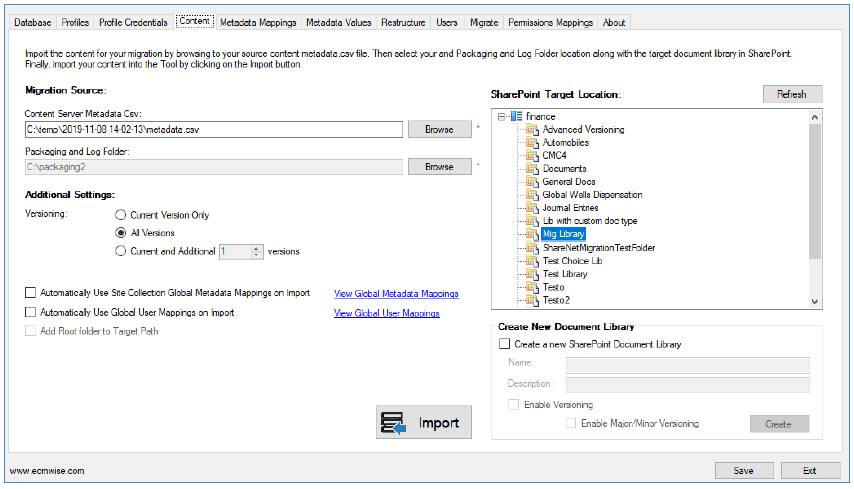Click the Import button with database icon
The image size is (854, 489).
tap(425, 423)
